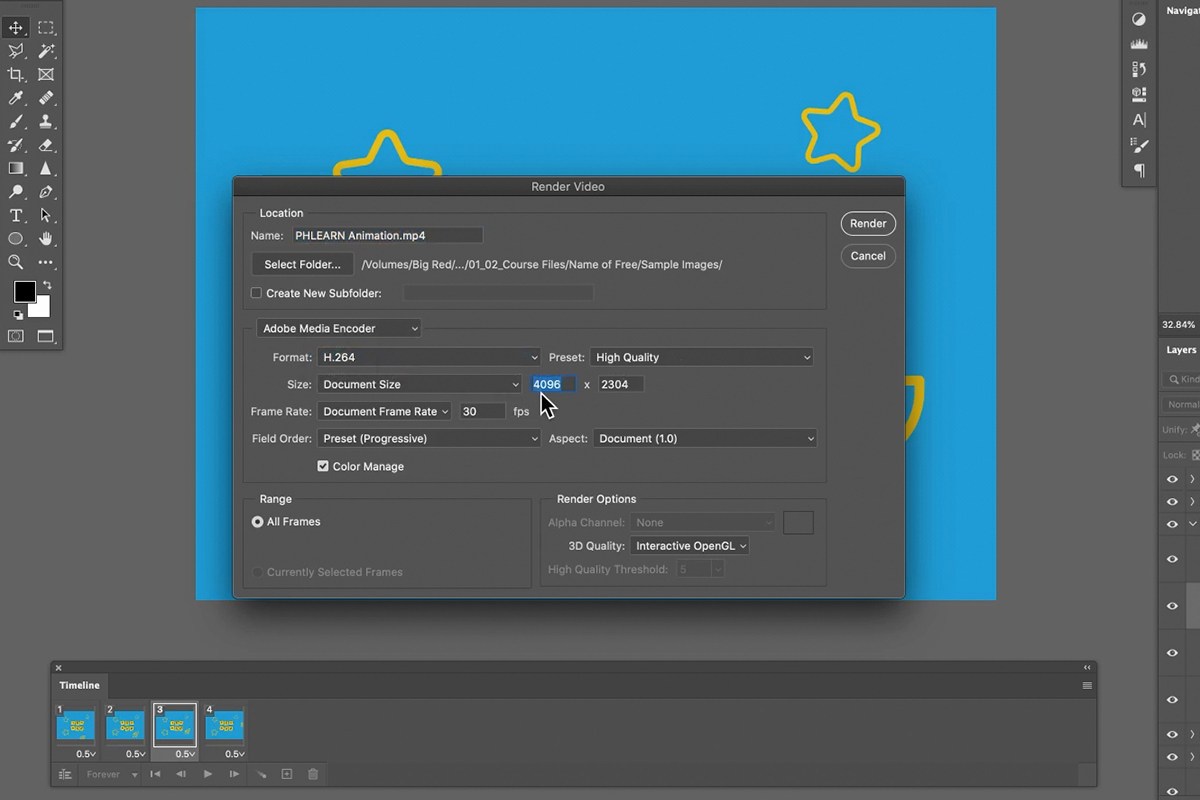Convert to video timeline icon

pyautogui.click(x=66, y=774)
